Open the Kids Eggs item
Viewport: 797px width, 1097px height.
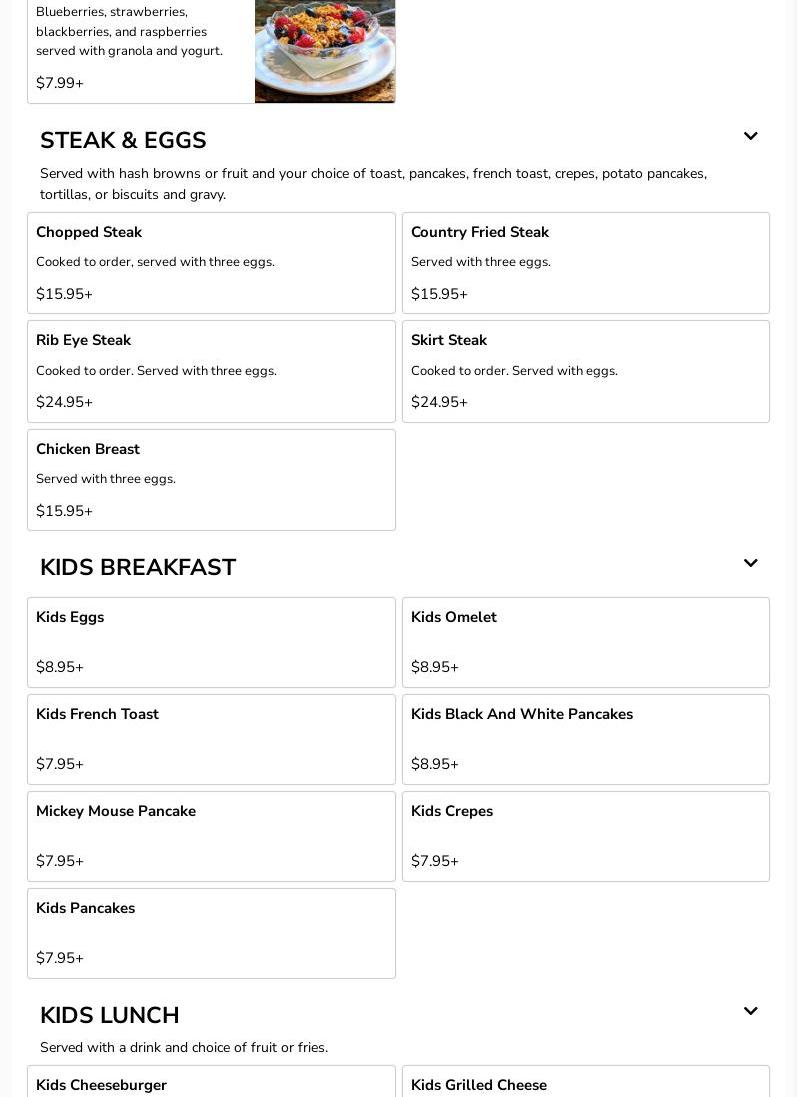point(211,642)
